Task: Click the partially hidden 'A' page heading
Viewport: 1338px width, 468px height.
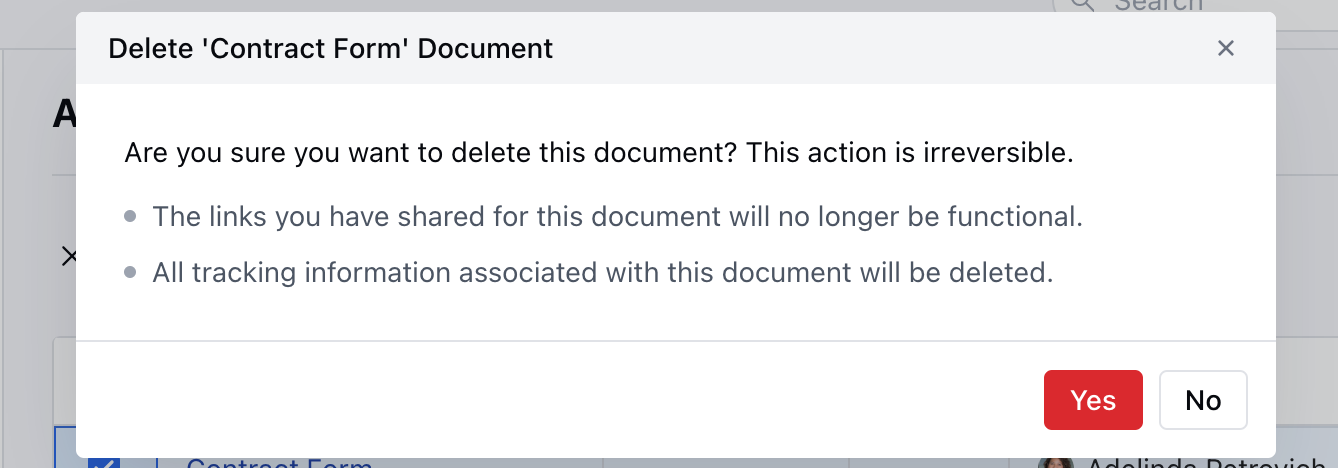Action: (64, 114)
